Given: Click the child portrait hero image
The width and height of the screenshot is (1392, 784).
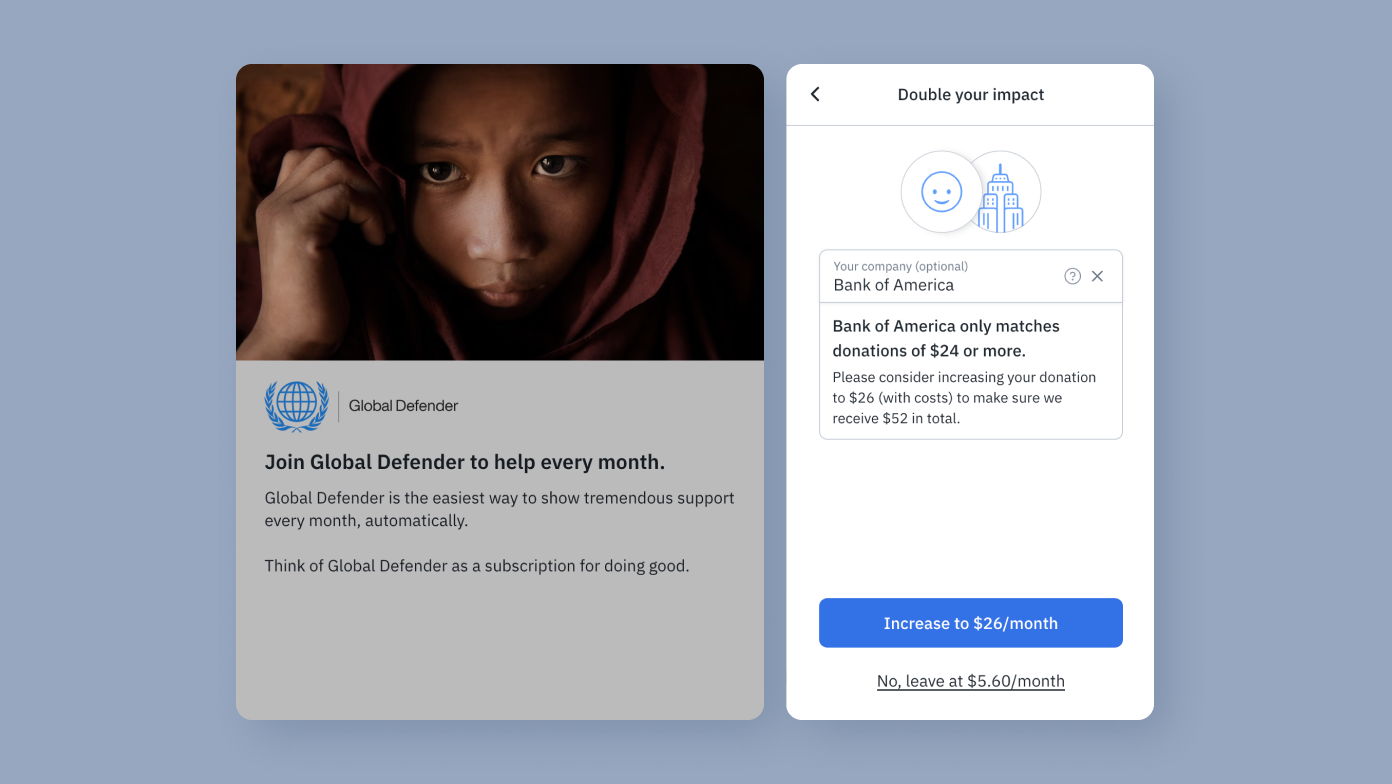Looking at the screenshot, I should [499, 211].
